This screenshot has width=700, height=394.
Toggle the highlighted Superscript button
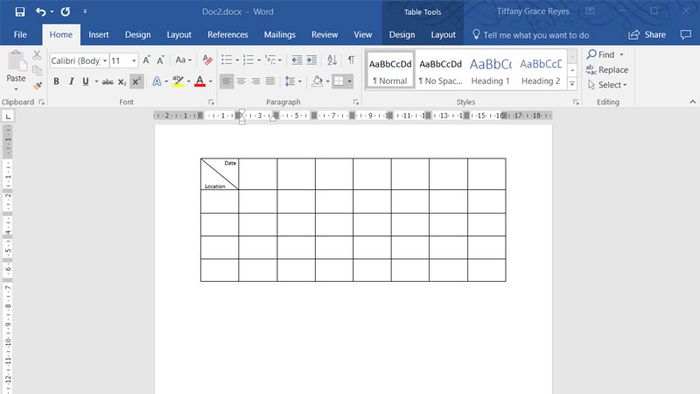(x=137, y=81)
